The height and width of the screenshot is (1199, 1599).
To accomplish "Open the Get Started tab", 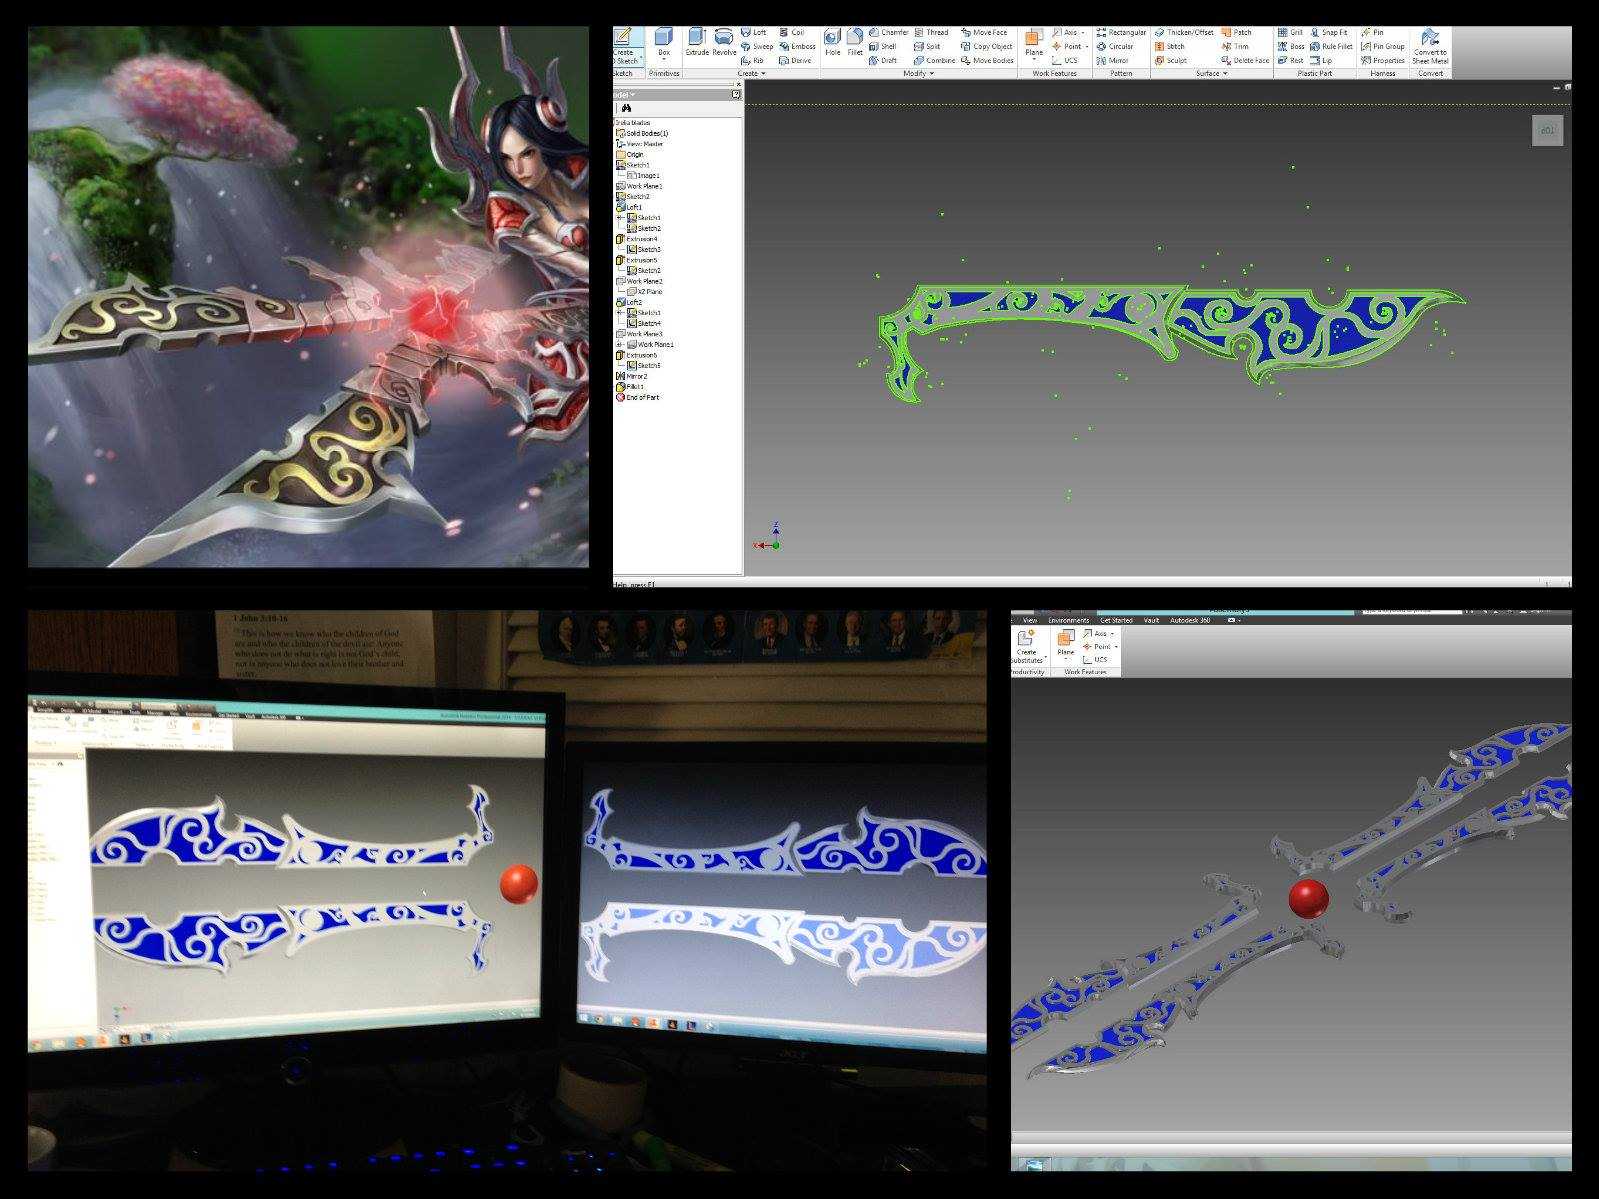I will (1116, 620).
